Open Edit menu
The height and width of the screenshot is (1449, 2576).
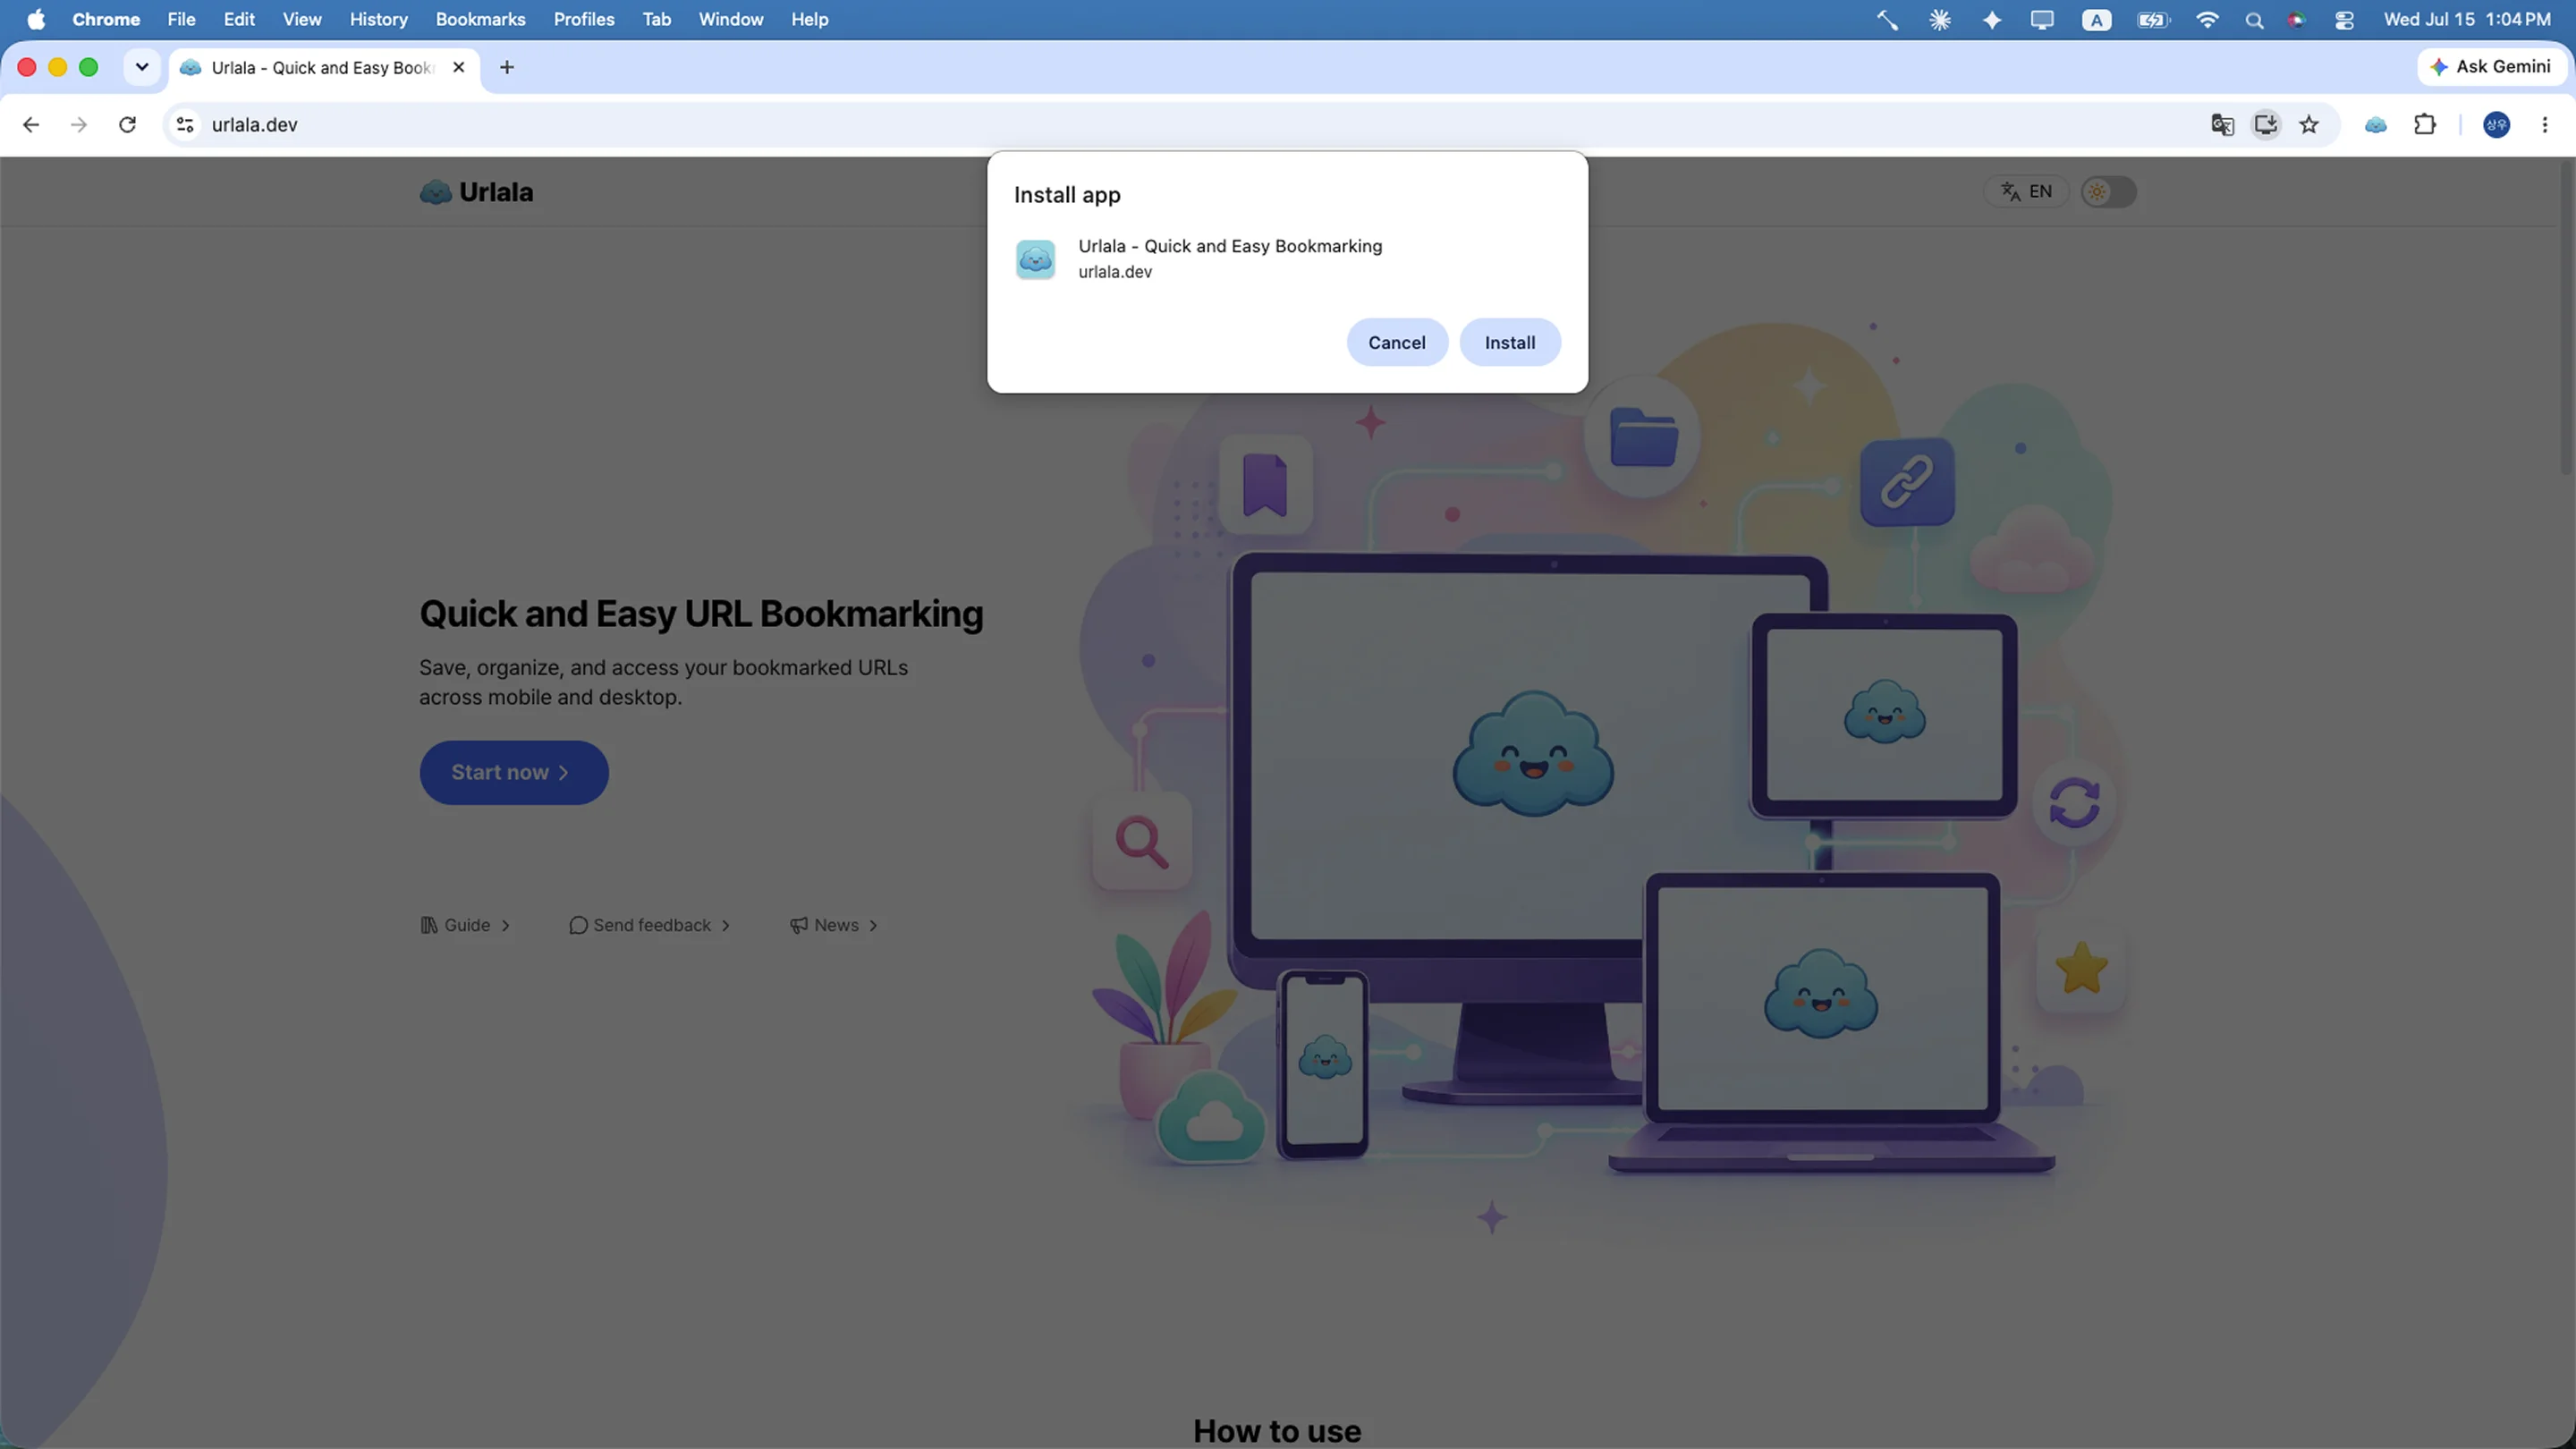tap(239, 19)
